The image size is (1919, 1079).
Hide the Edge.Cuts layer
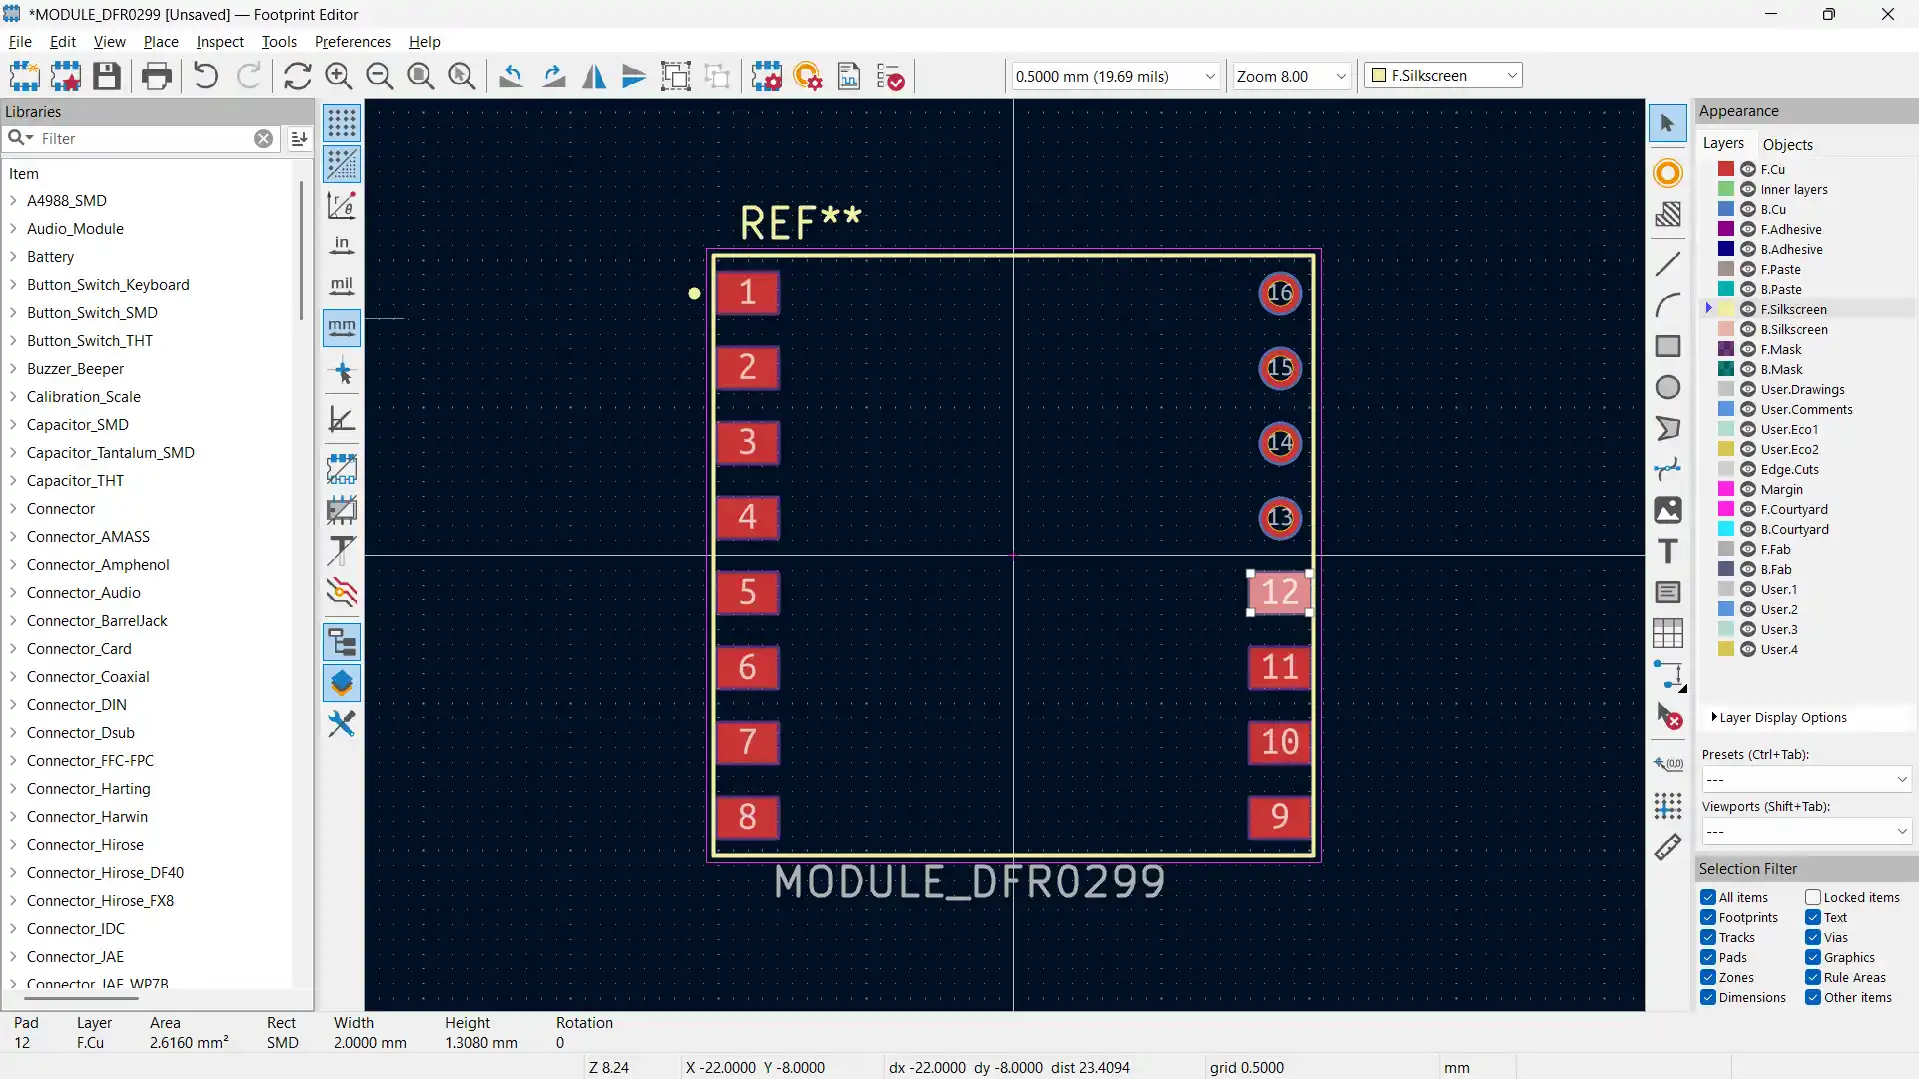[x=1748, y=469]
